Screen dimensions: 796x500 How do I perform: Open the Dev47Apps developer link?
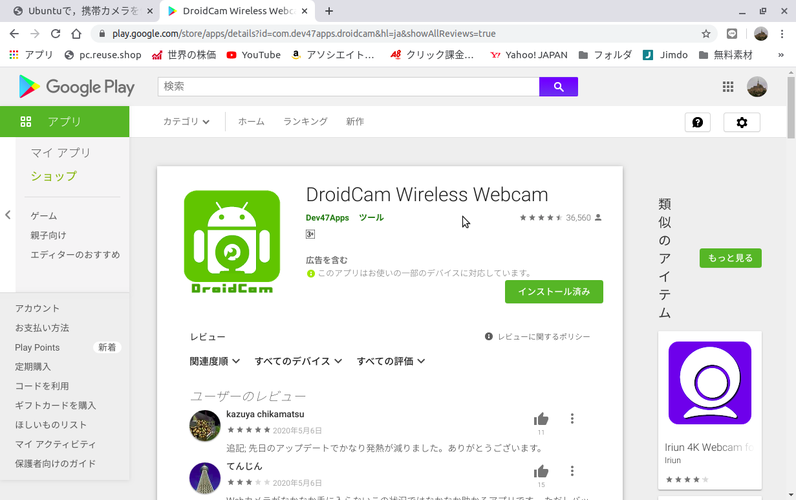click(x=327, y=217)
